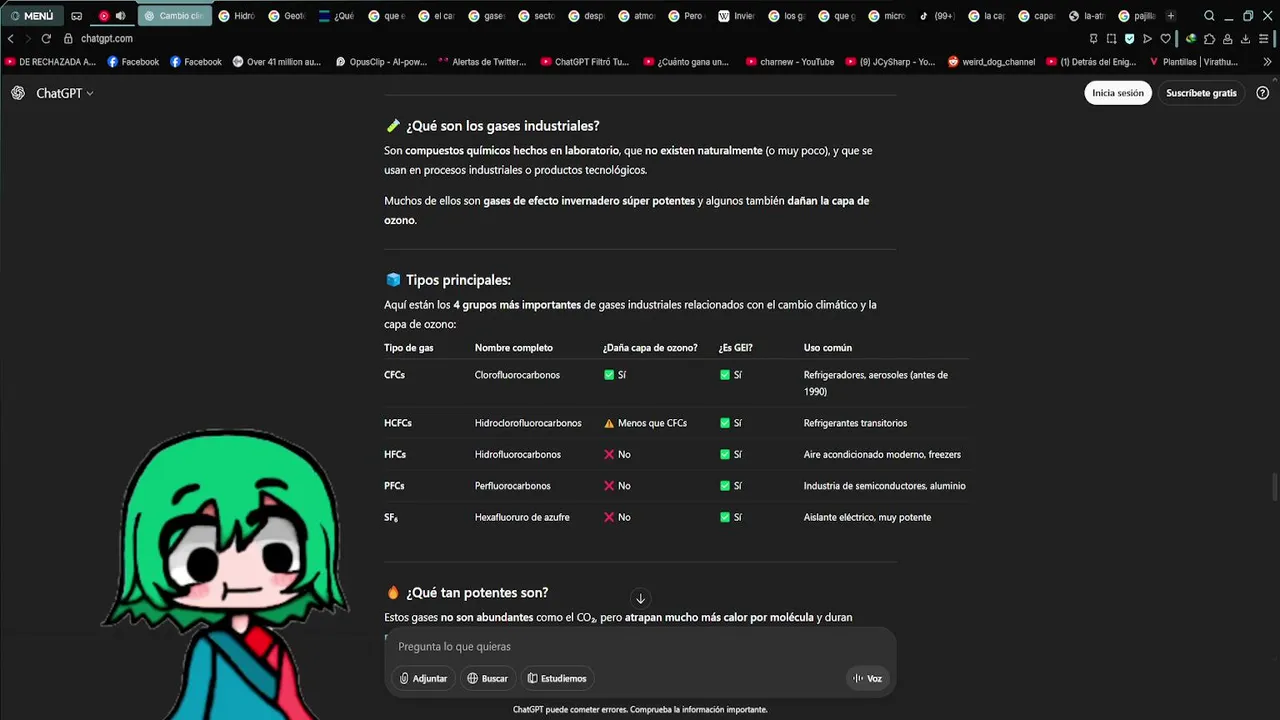Click the send/flow arrow icon
Screen dimensions: 1280x720
[x=1147, y=39]
